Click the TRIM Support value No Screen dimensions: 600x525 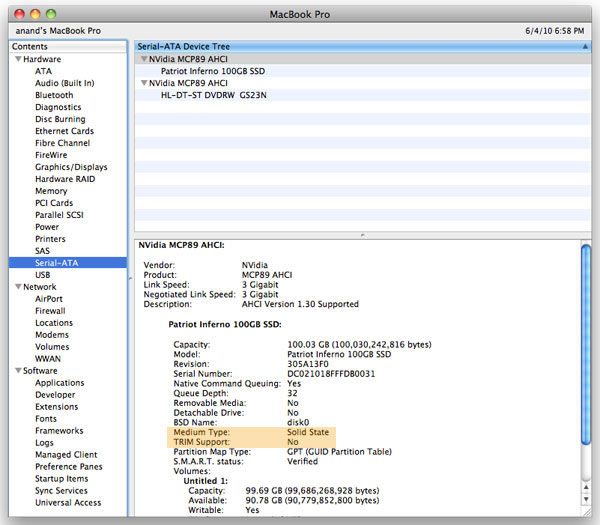coord(293,442)
